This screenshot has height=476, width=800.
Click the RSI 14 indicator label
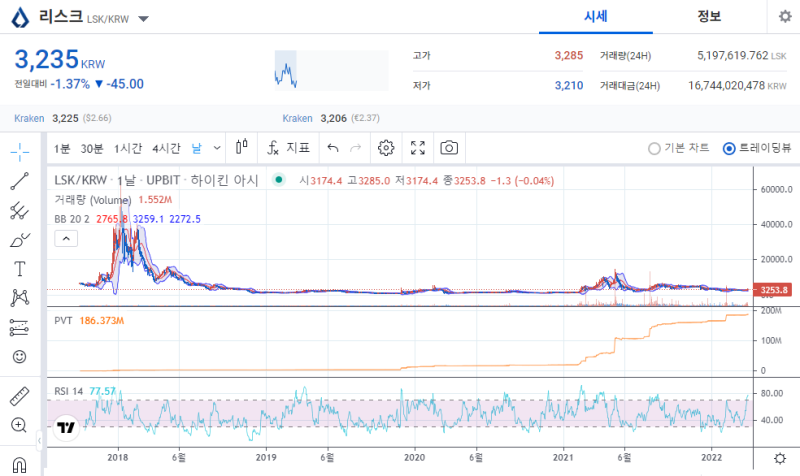(x=68, y=391)
